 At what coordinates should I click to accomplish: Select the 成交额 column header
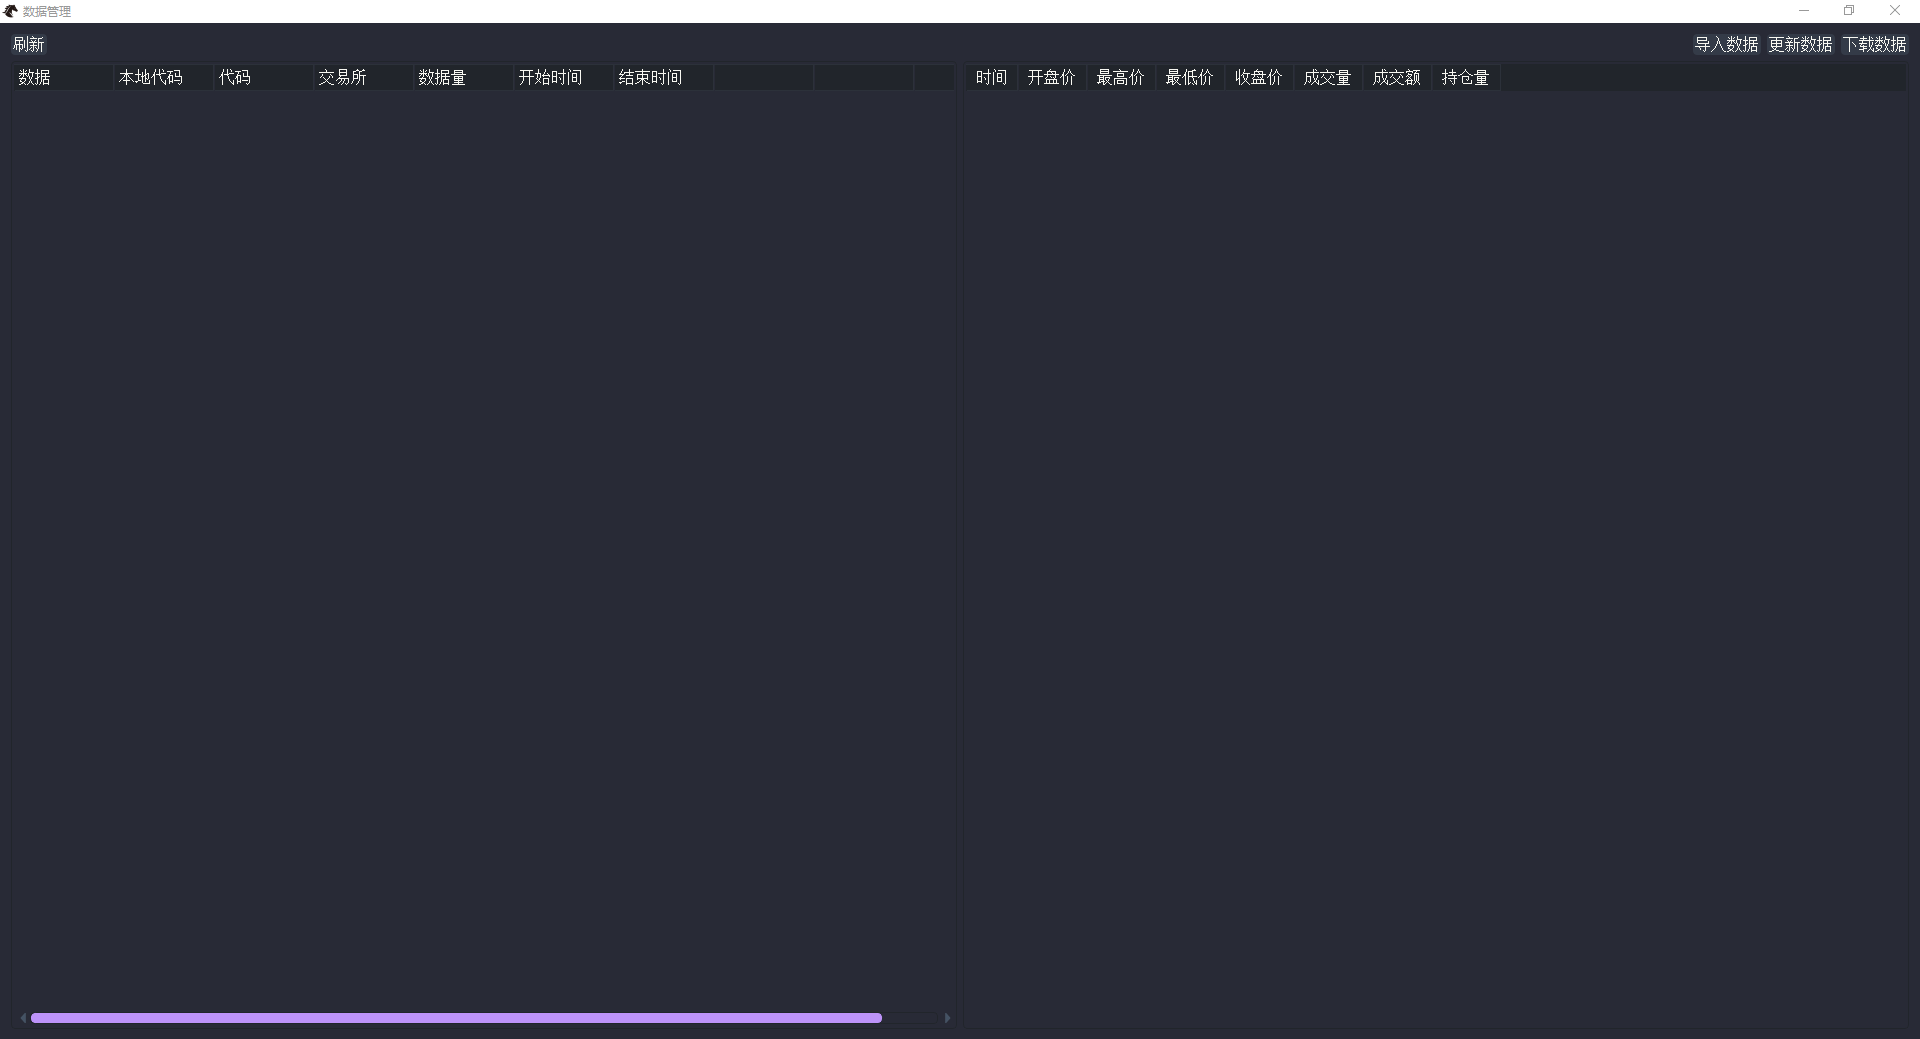[x=1397, y=78]
